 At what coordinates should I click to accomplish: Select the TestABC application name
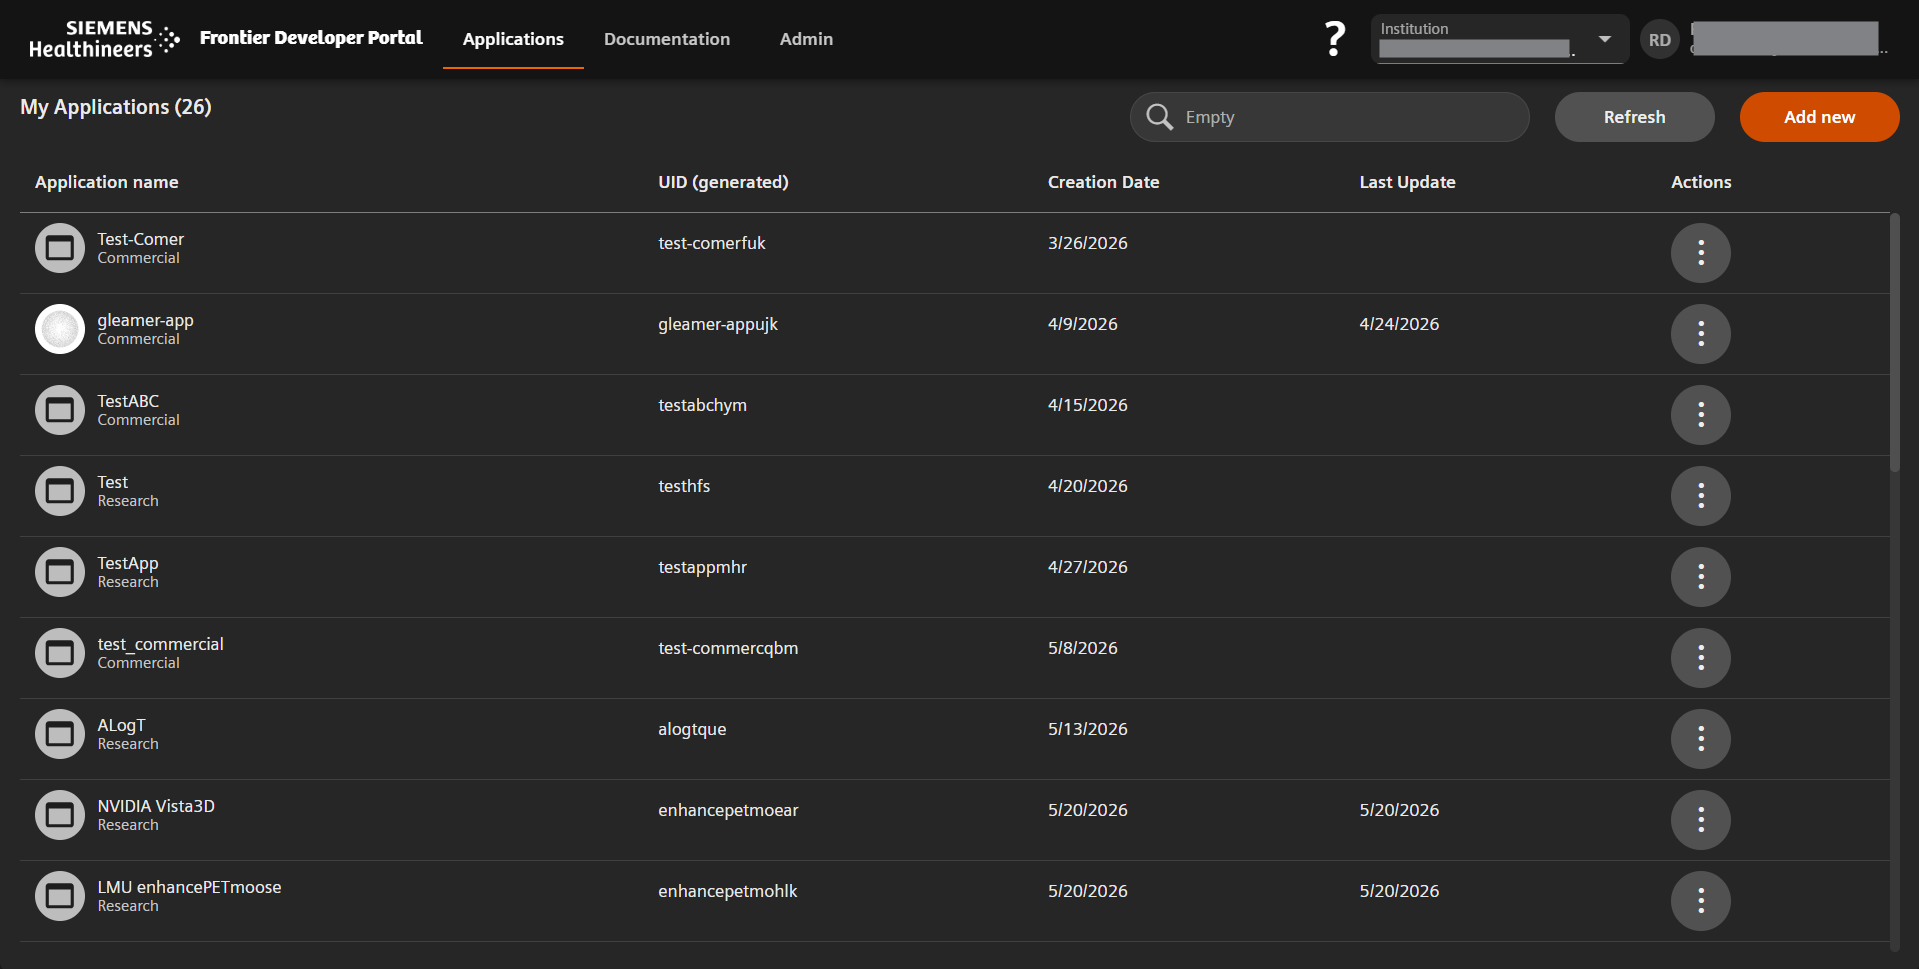[x=128, y=401]
